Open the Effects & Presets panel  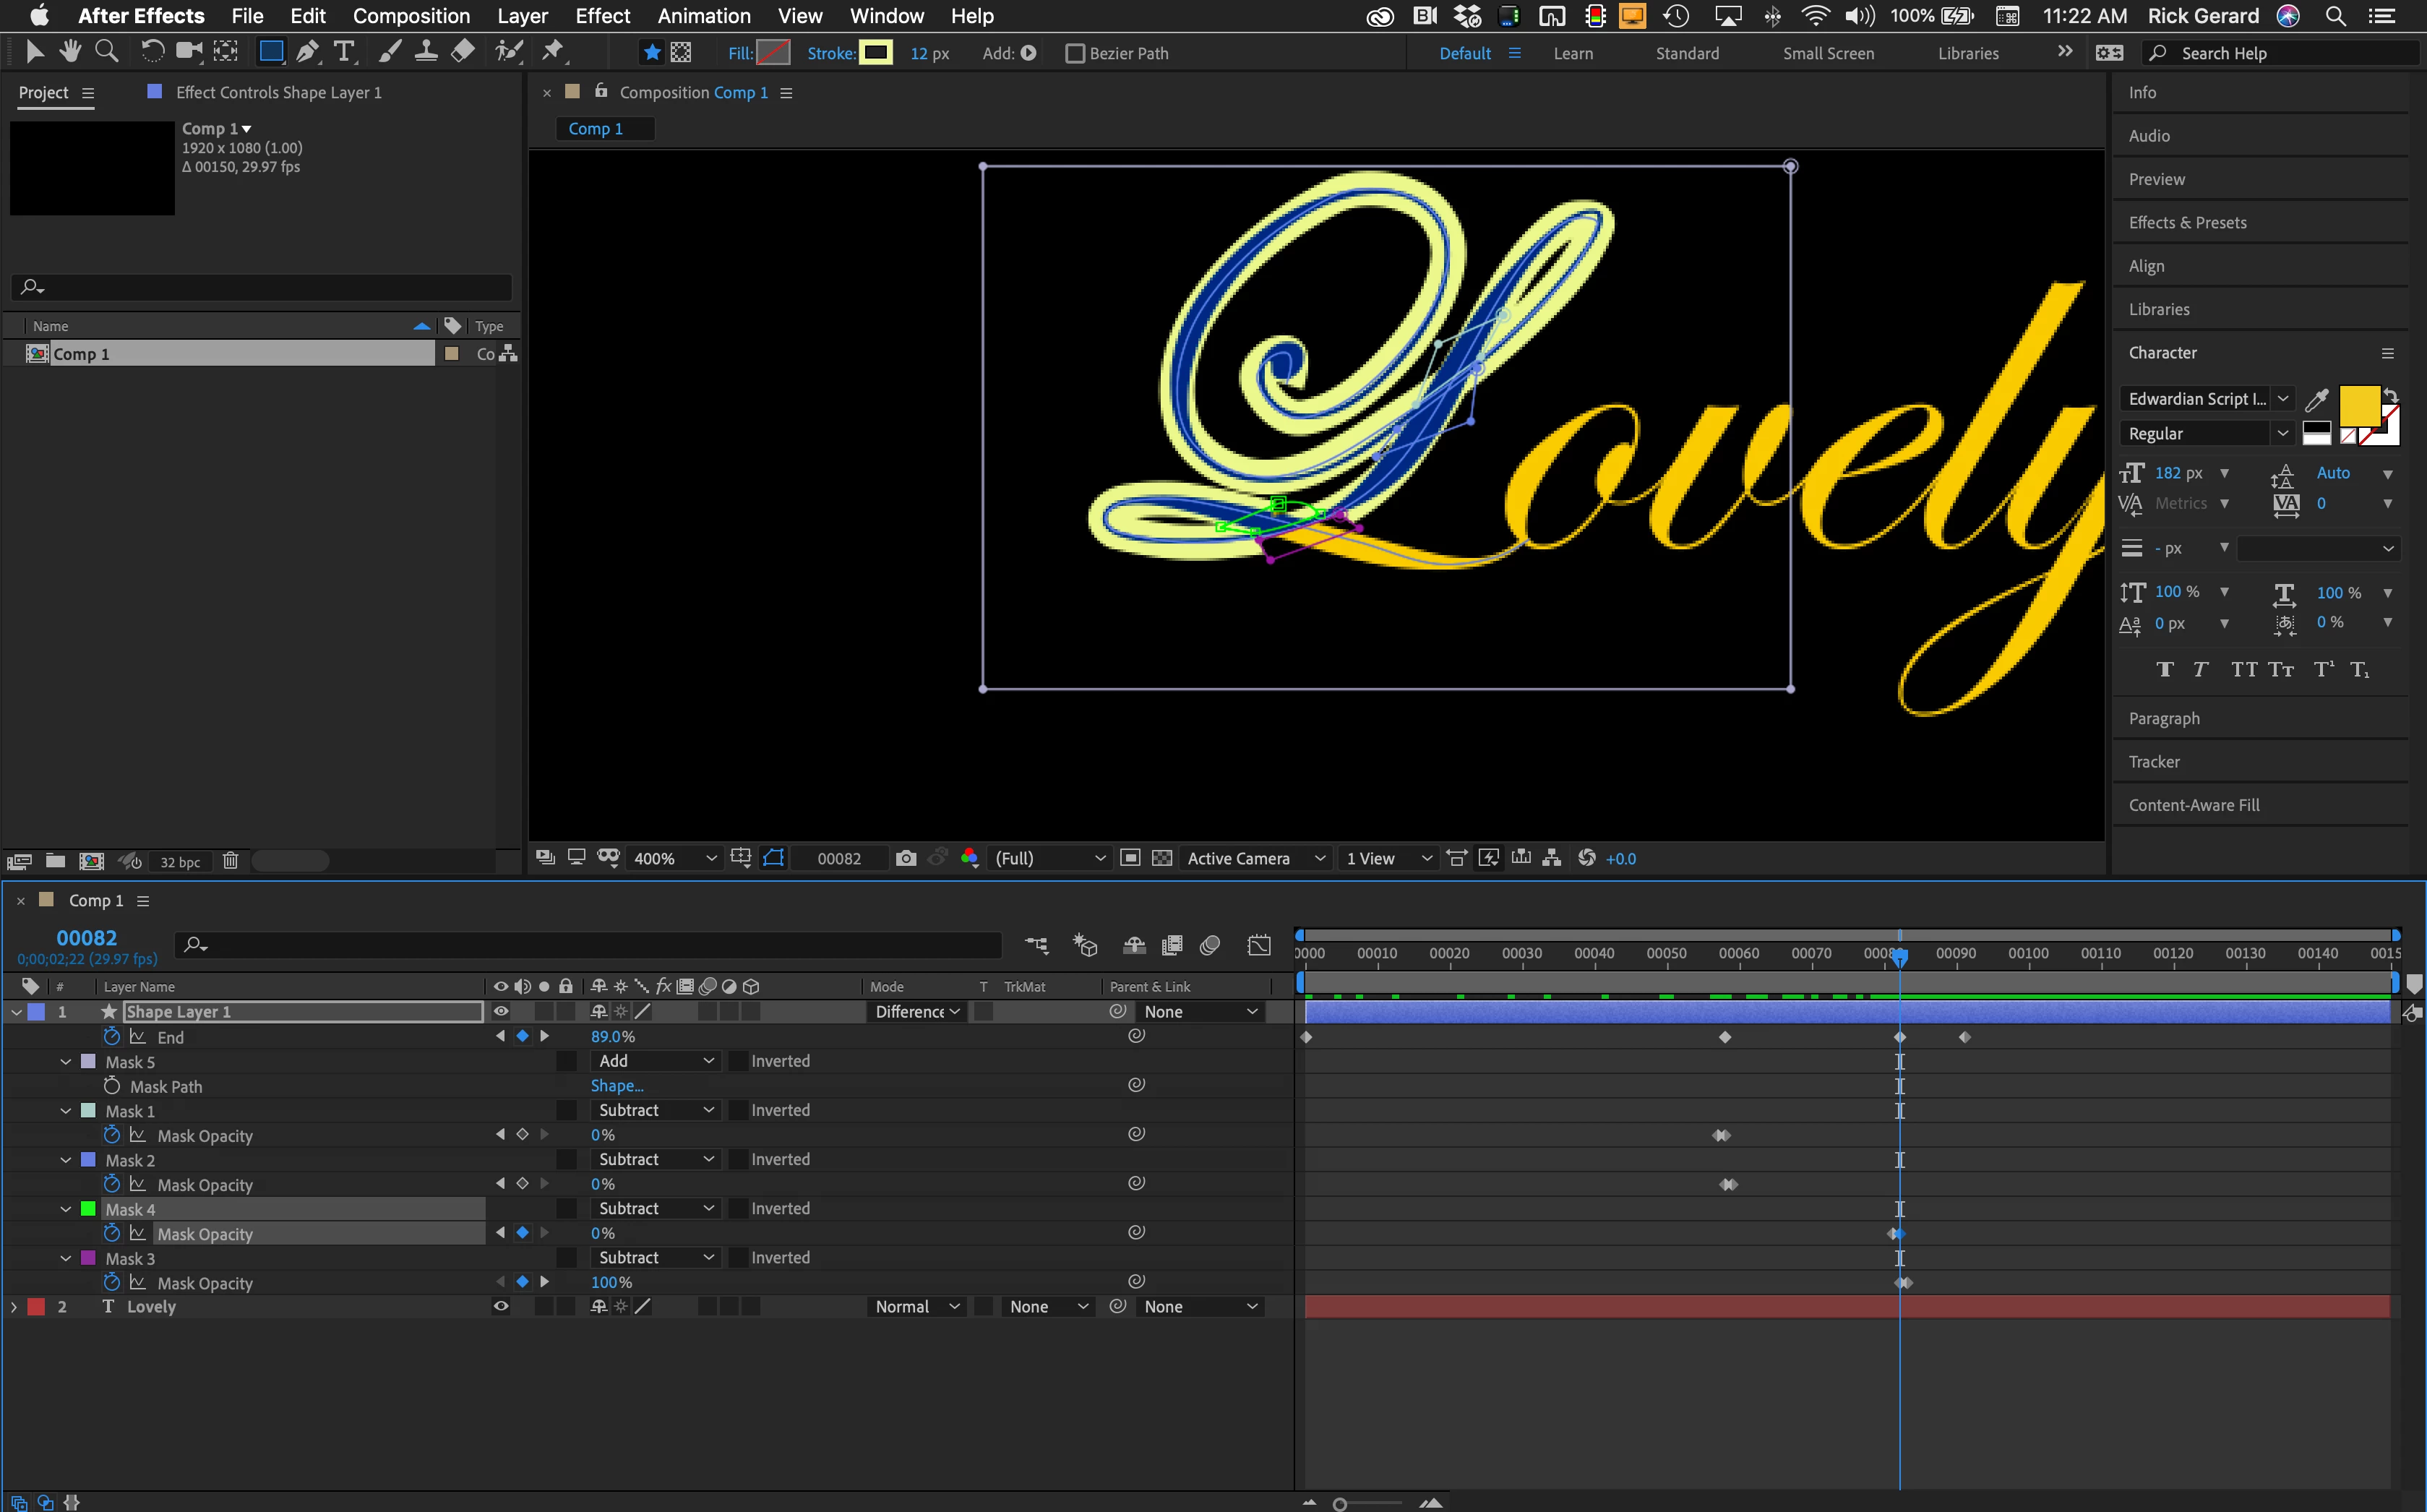[x=2187, y=223]
